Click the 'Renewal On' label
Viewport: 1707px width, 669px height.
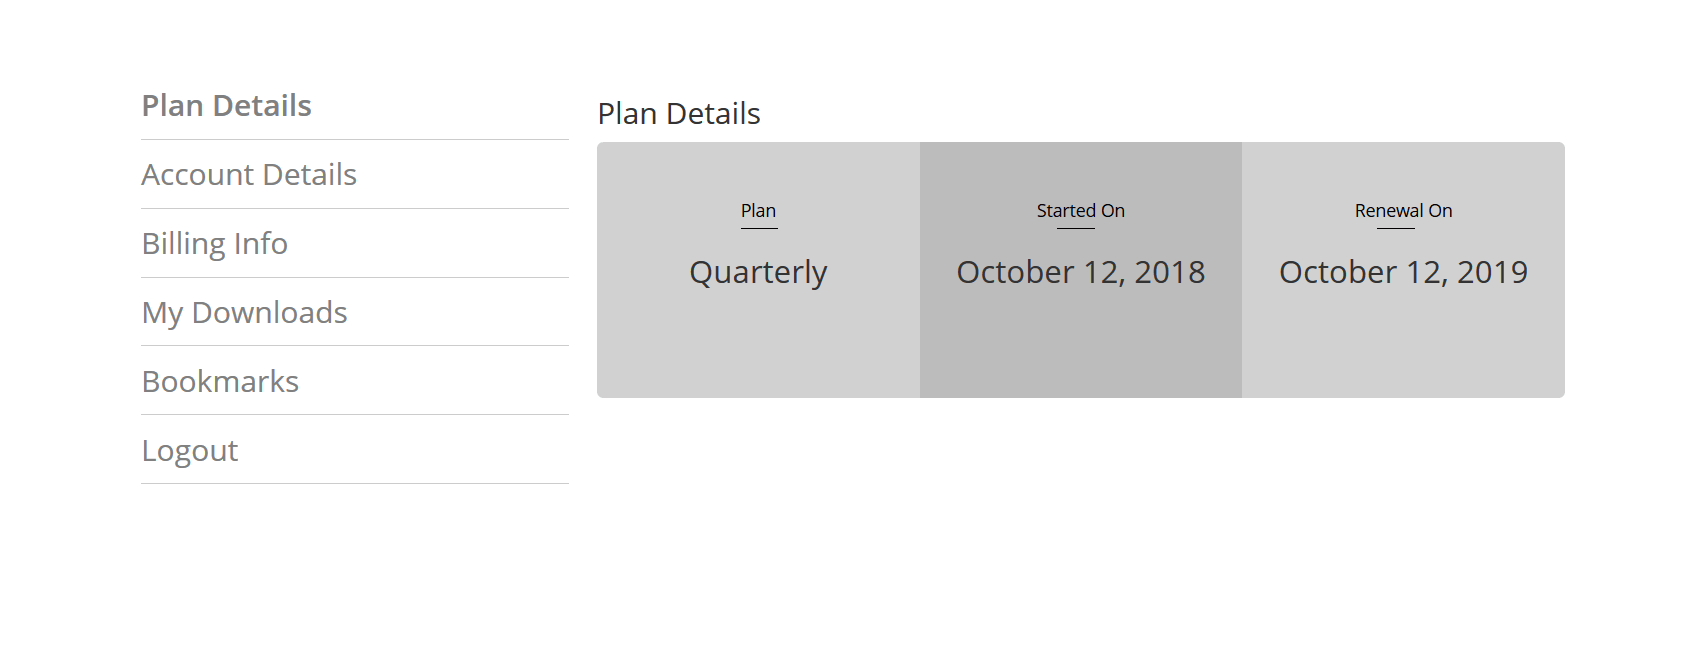pos(1403,211)
